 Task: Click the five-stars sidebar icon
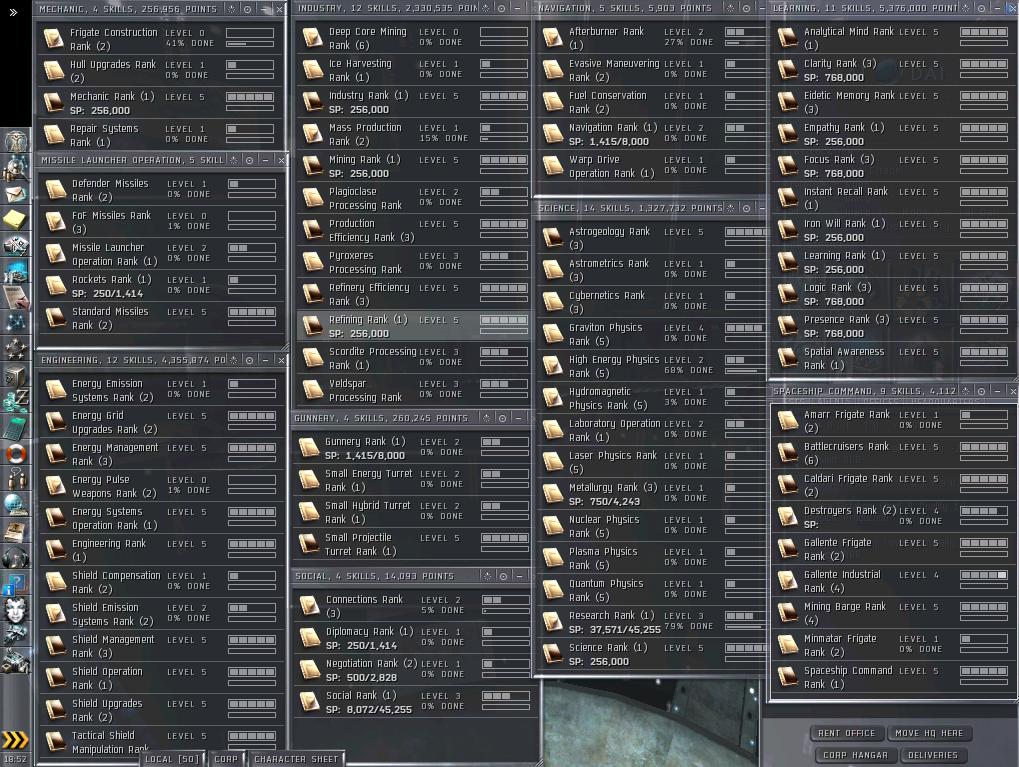pos(16,348)
